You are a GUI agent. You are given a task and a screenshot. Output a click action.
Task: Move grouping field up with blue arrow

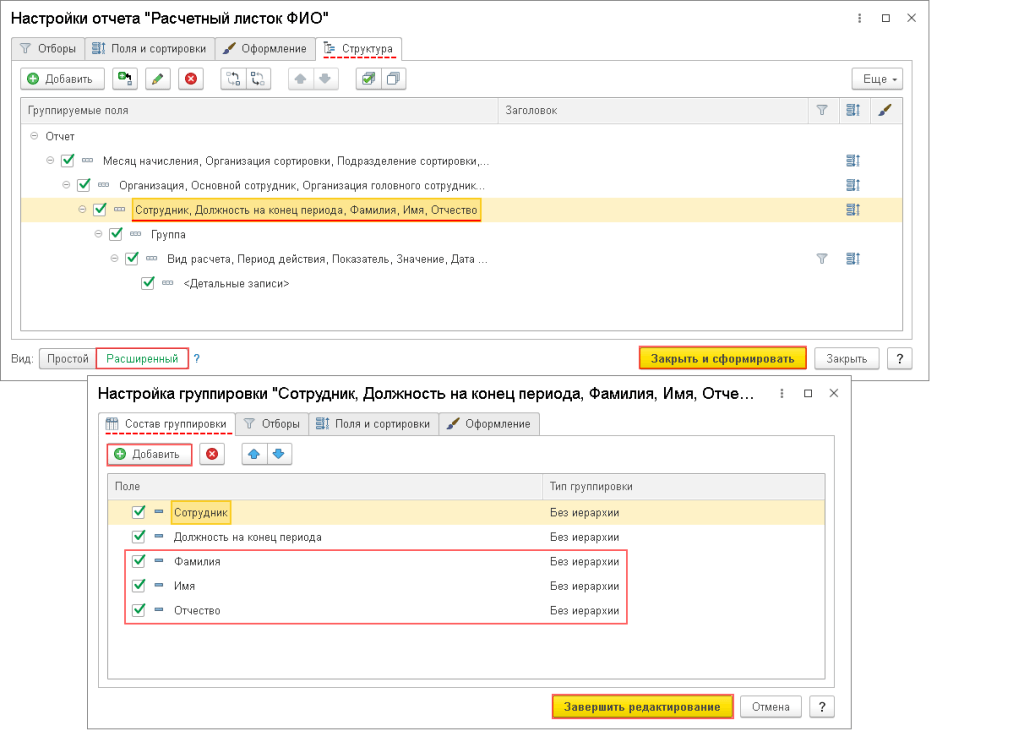[x=254, y=454]
